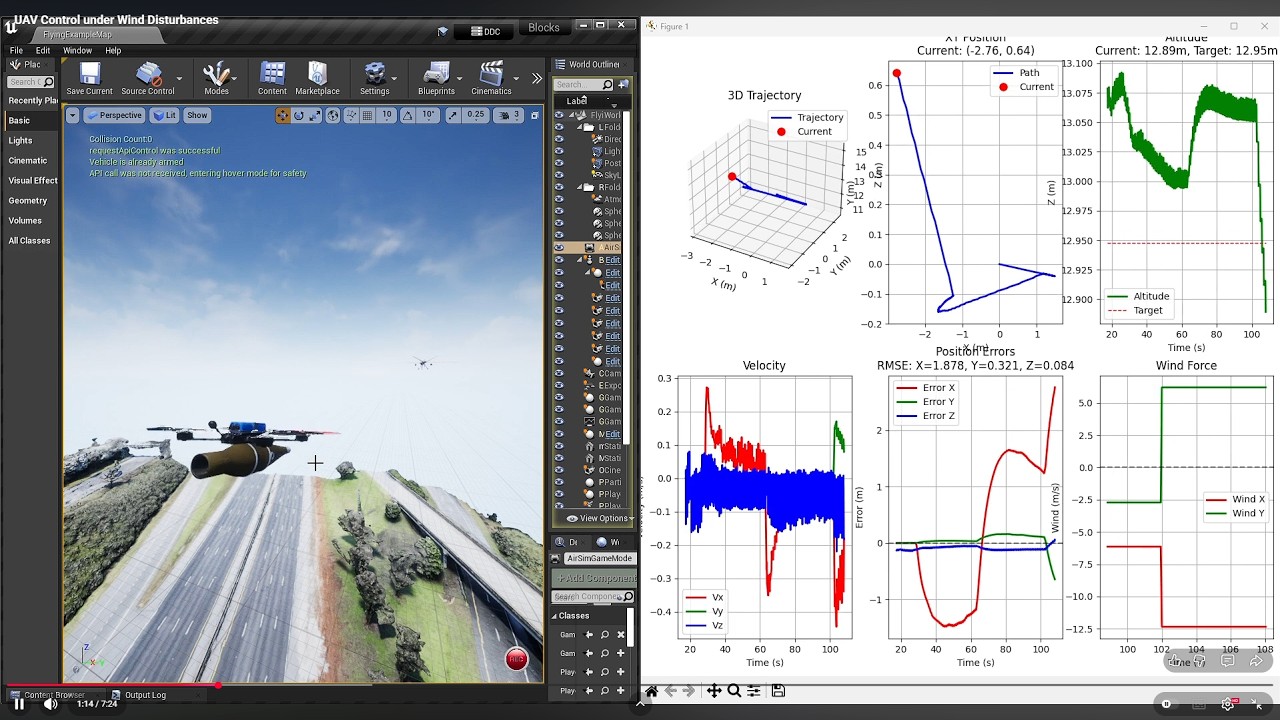This screenshot has width=1280, height=720.
Task: Toggle world/local coordinate globe icon
Action: (333, 115)
